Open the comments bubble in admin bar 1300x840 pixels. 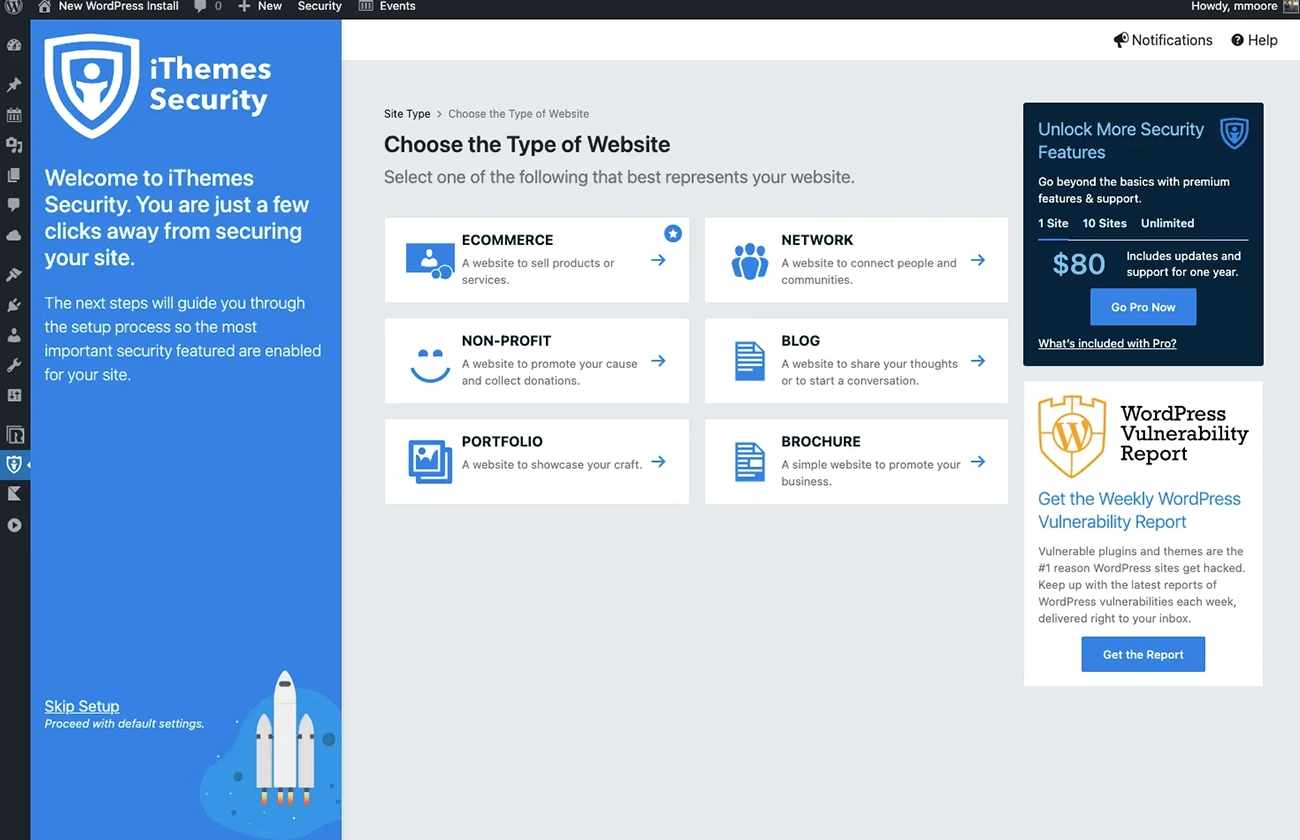208,6
